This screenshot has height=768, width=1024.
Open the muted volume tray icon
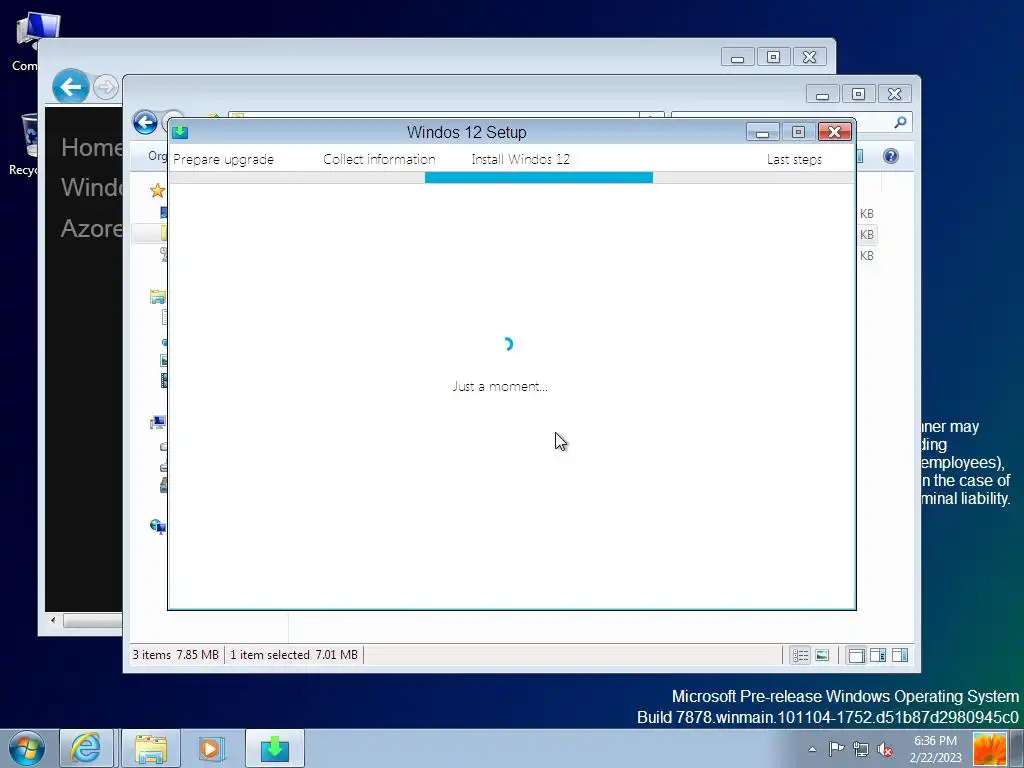pyautogui.click(x=885, y=750)
